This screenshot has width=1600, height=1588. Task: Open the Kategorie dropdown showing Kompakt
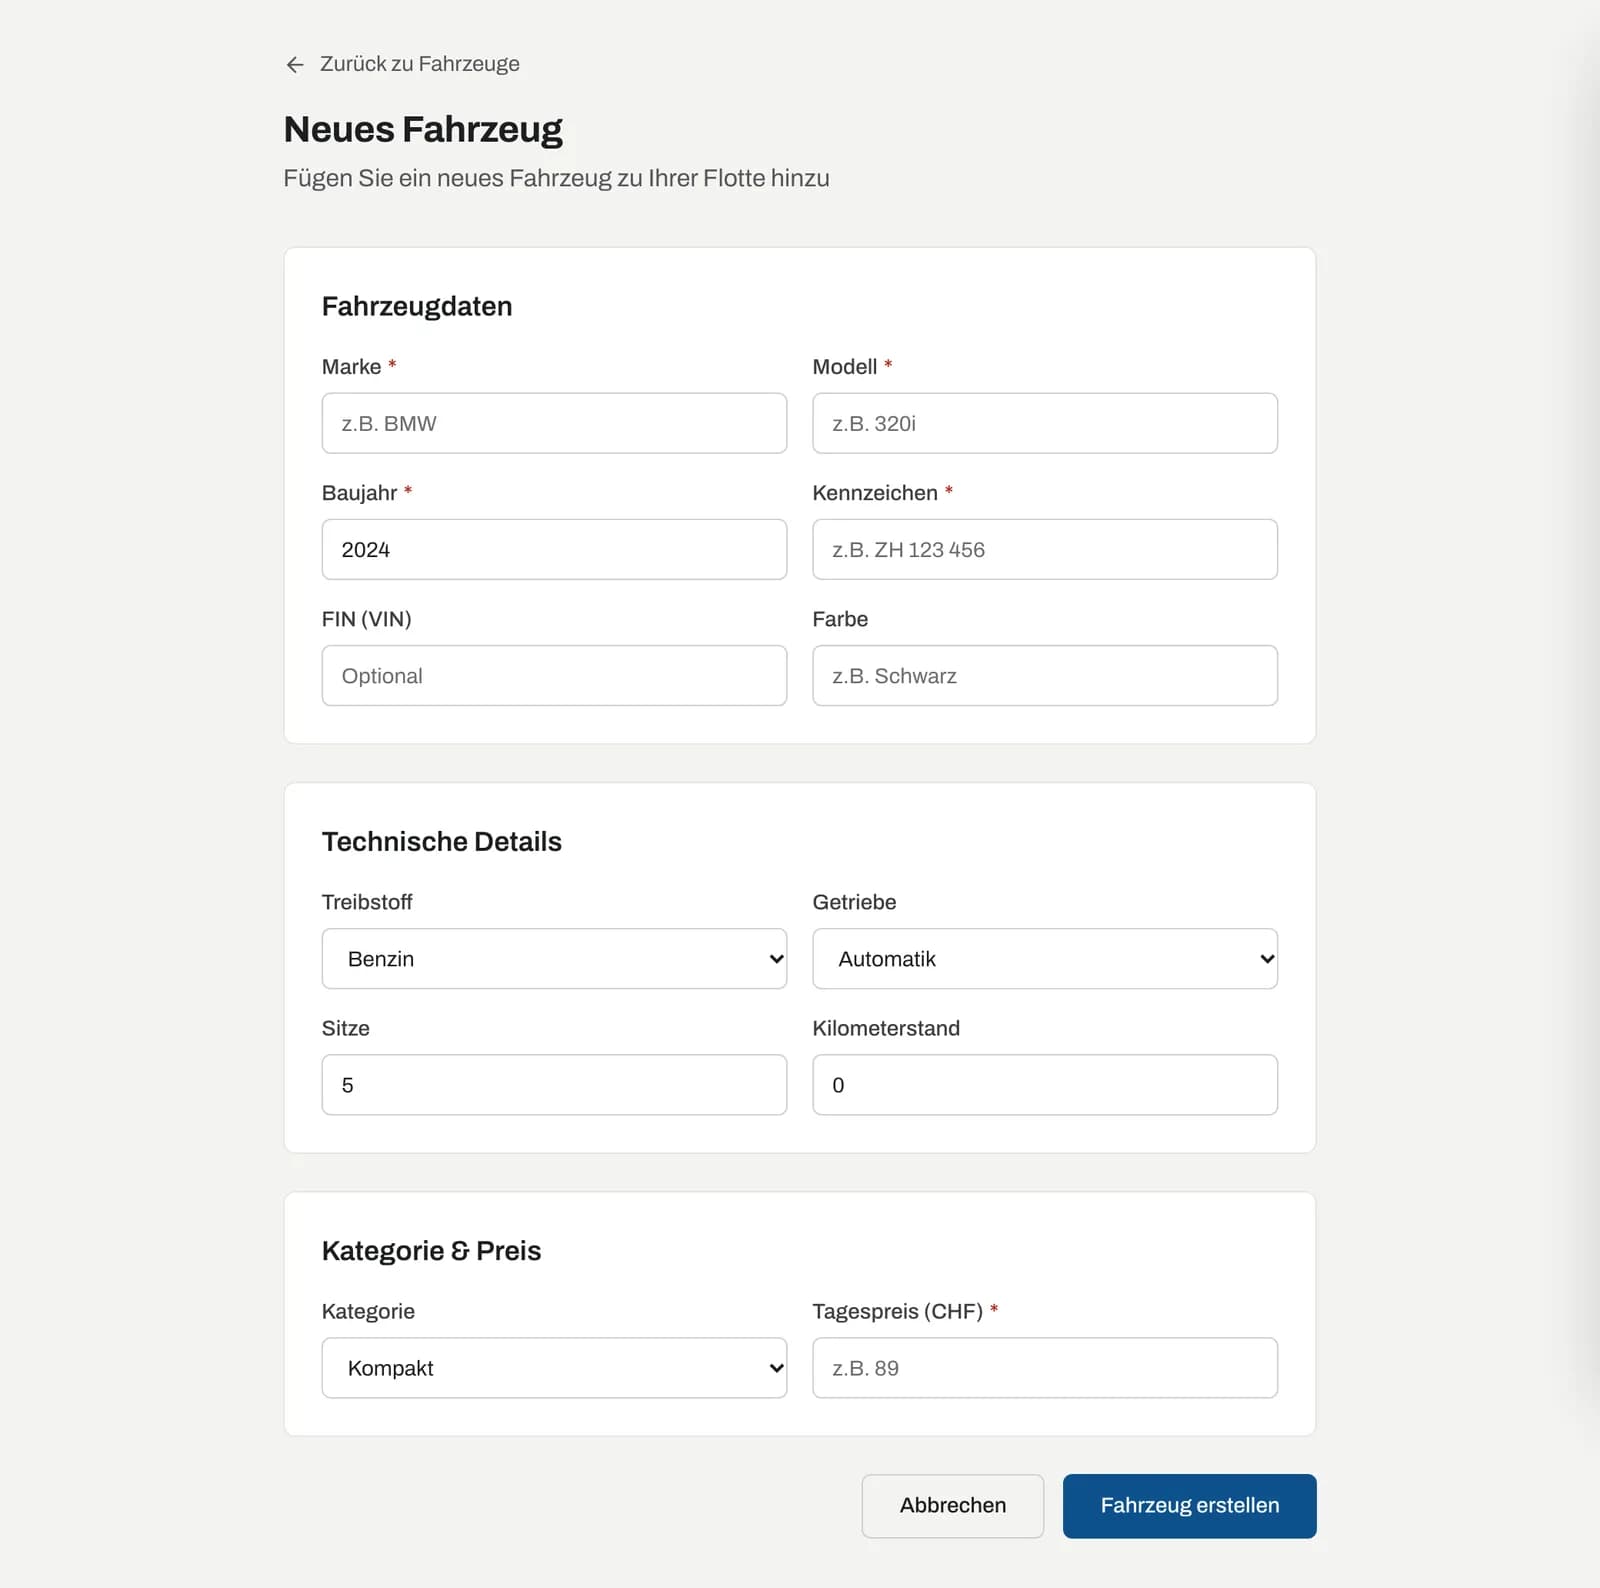click(x=554, y=1368)
